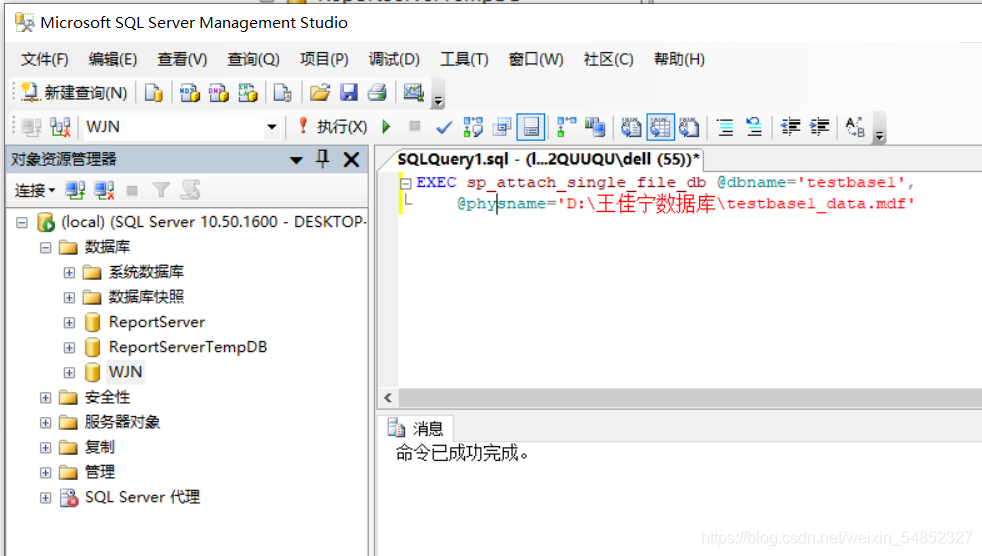Collapse the (local) server node
This screenshot has width=982, height=556.
(x=22, y=222)
